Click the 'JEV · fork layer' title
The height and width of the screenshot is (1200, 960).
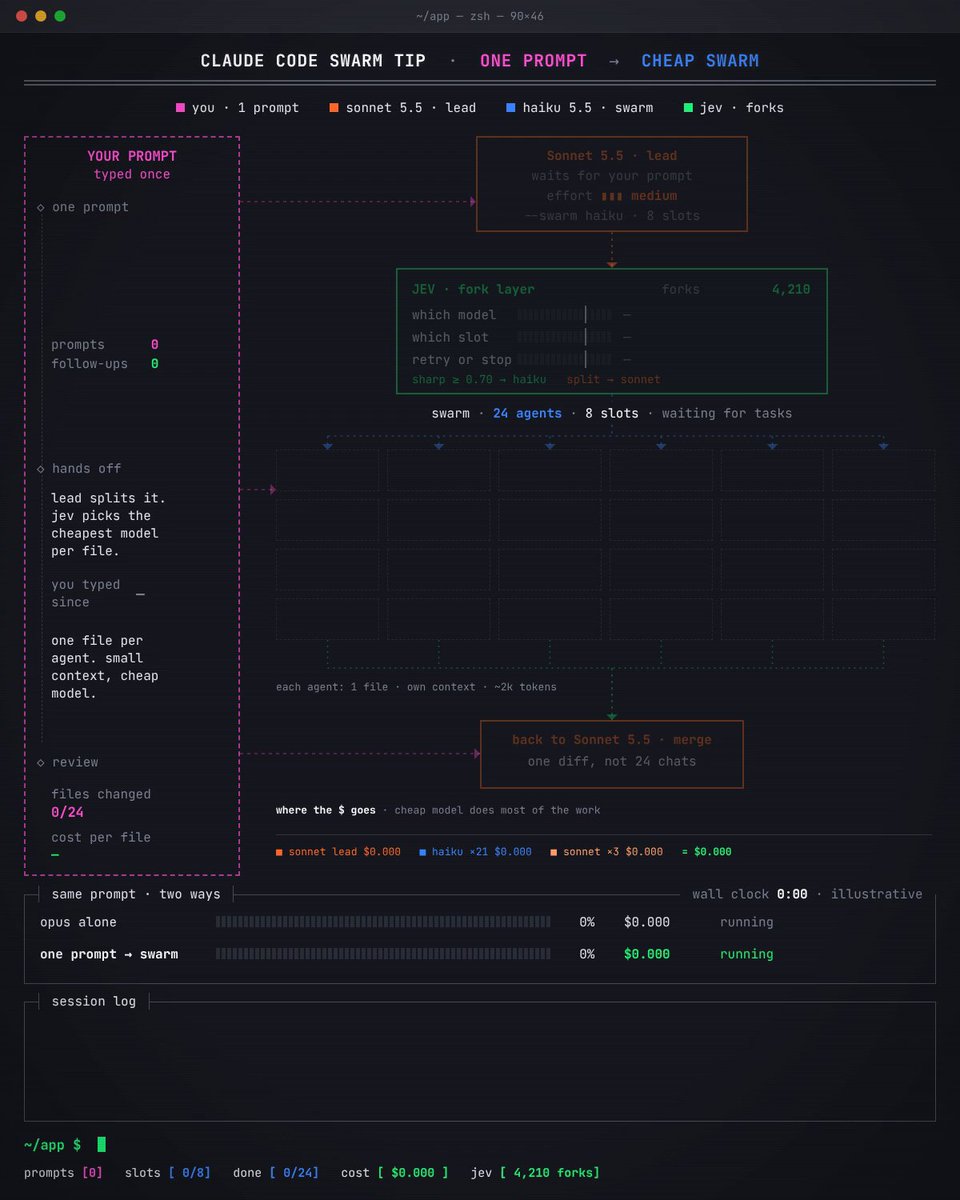tap(473, 289)
